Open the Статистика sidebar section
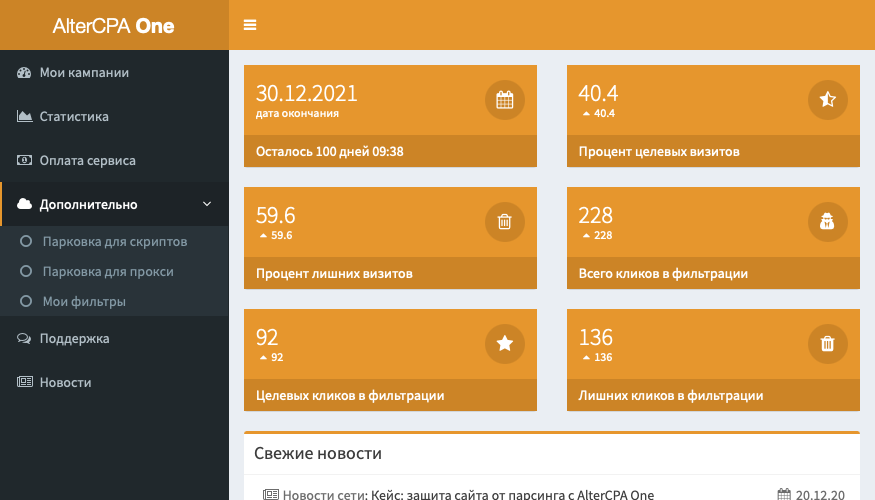 tap(74, 117)
